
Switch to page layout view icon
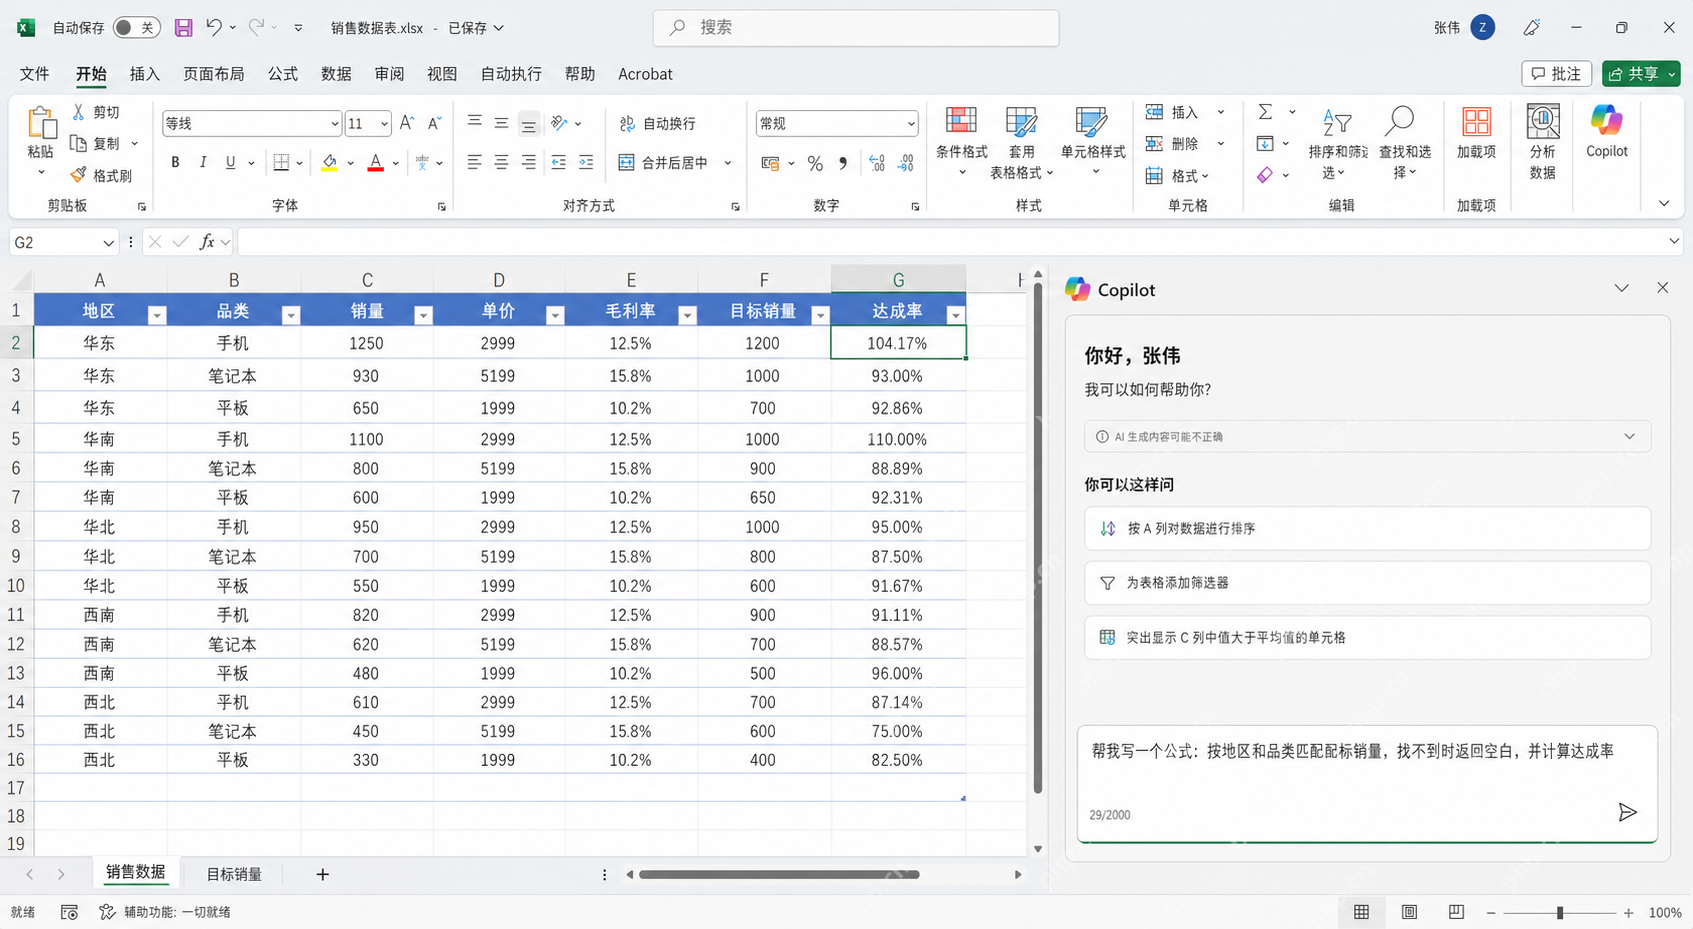coord(1409,912)
